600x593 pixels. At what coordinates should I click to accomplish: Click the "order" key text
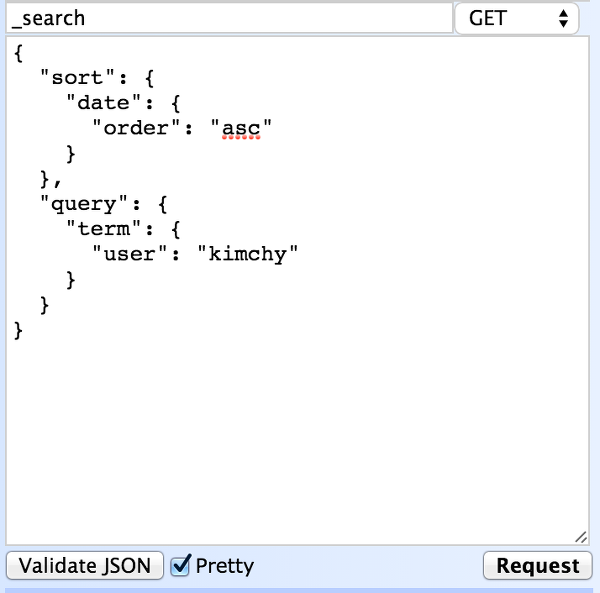point(136,128)
